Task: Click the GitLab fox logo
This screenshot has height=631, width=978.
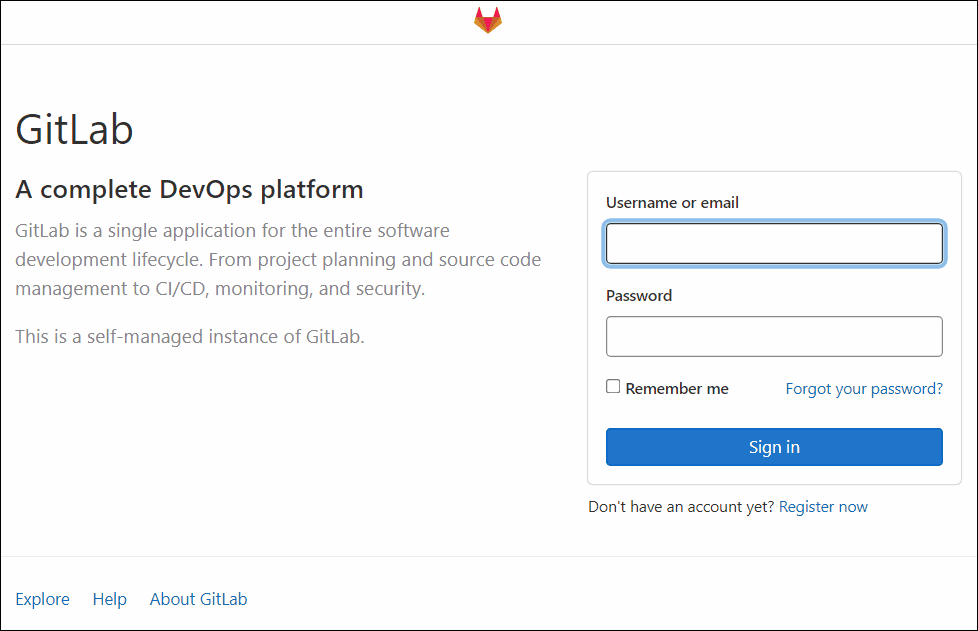Action: [488, 20]
